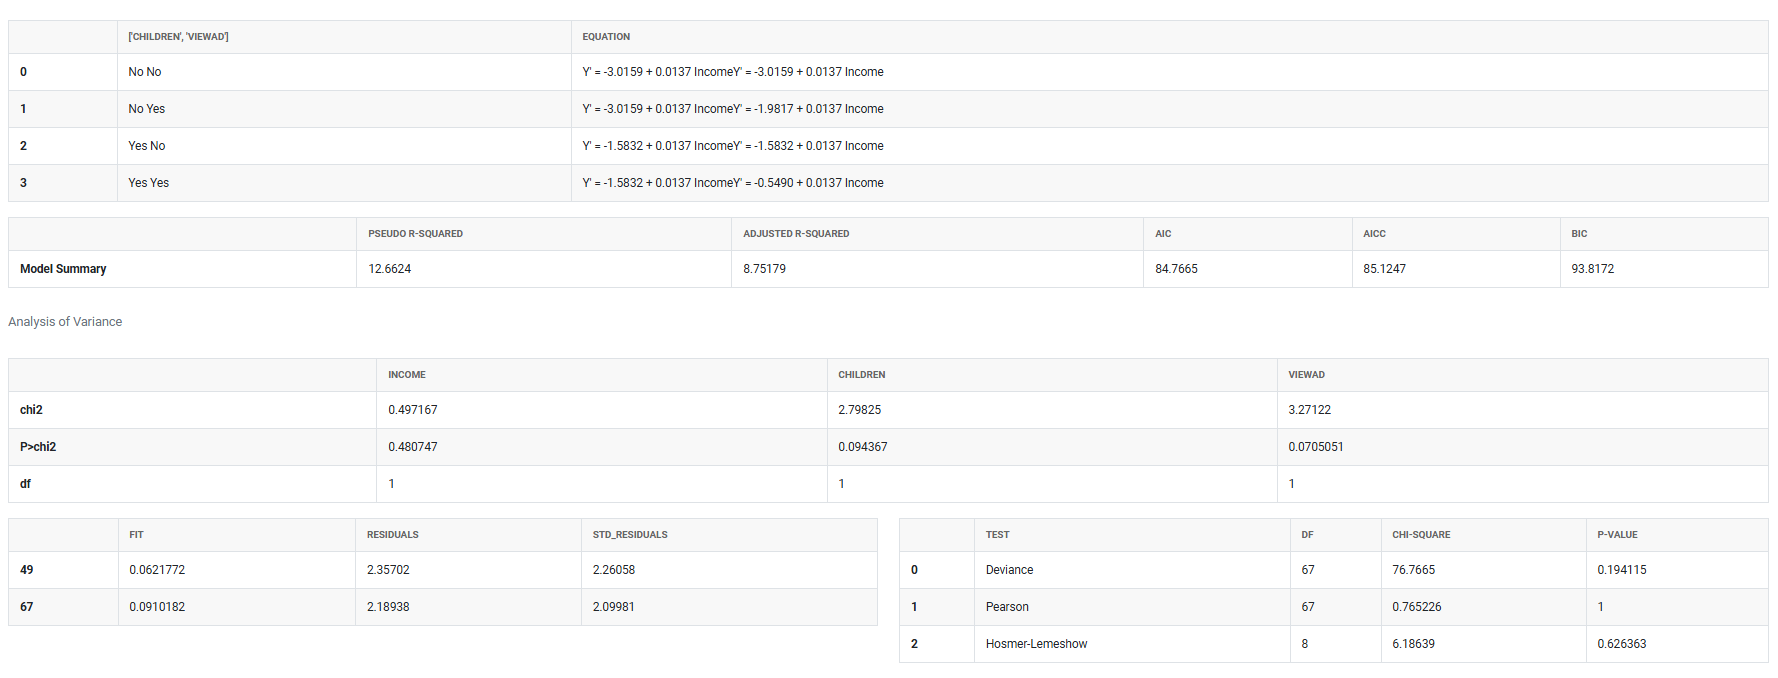Viewport: 1778px width, 678px height.
Task: Click the CHI-SQUARE column header
Action: pyautogui.click(x=1421, y=535)
